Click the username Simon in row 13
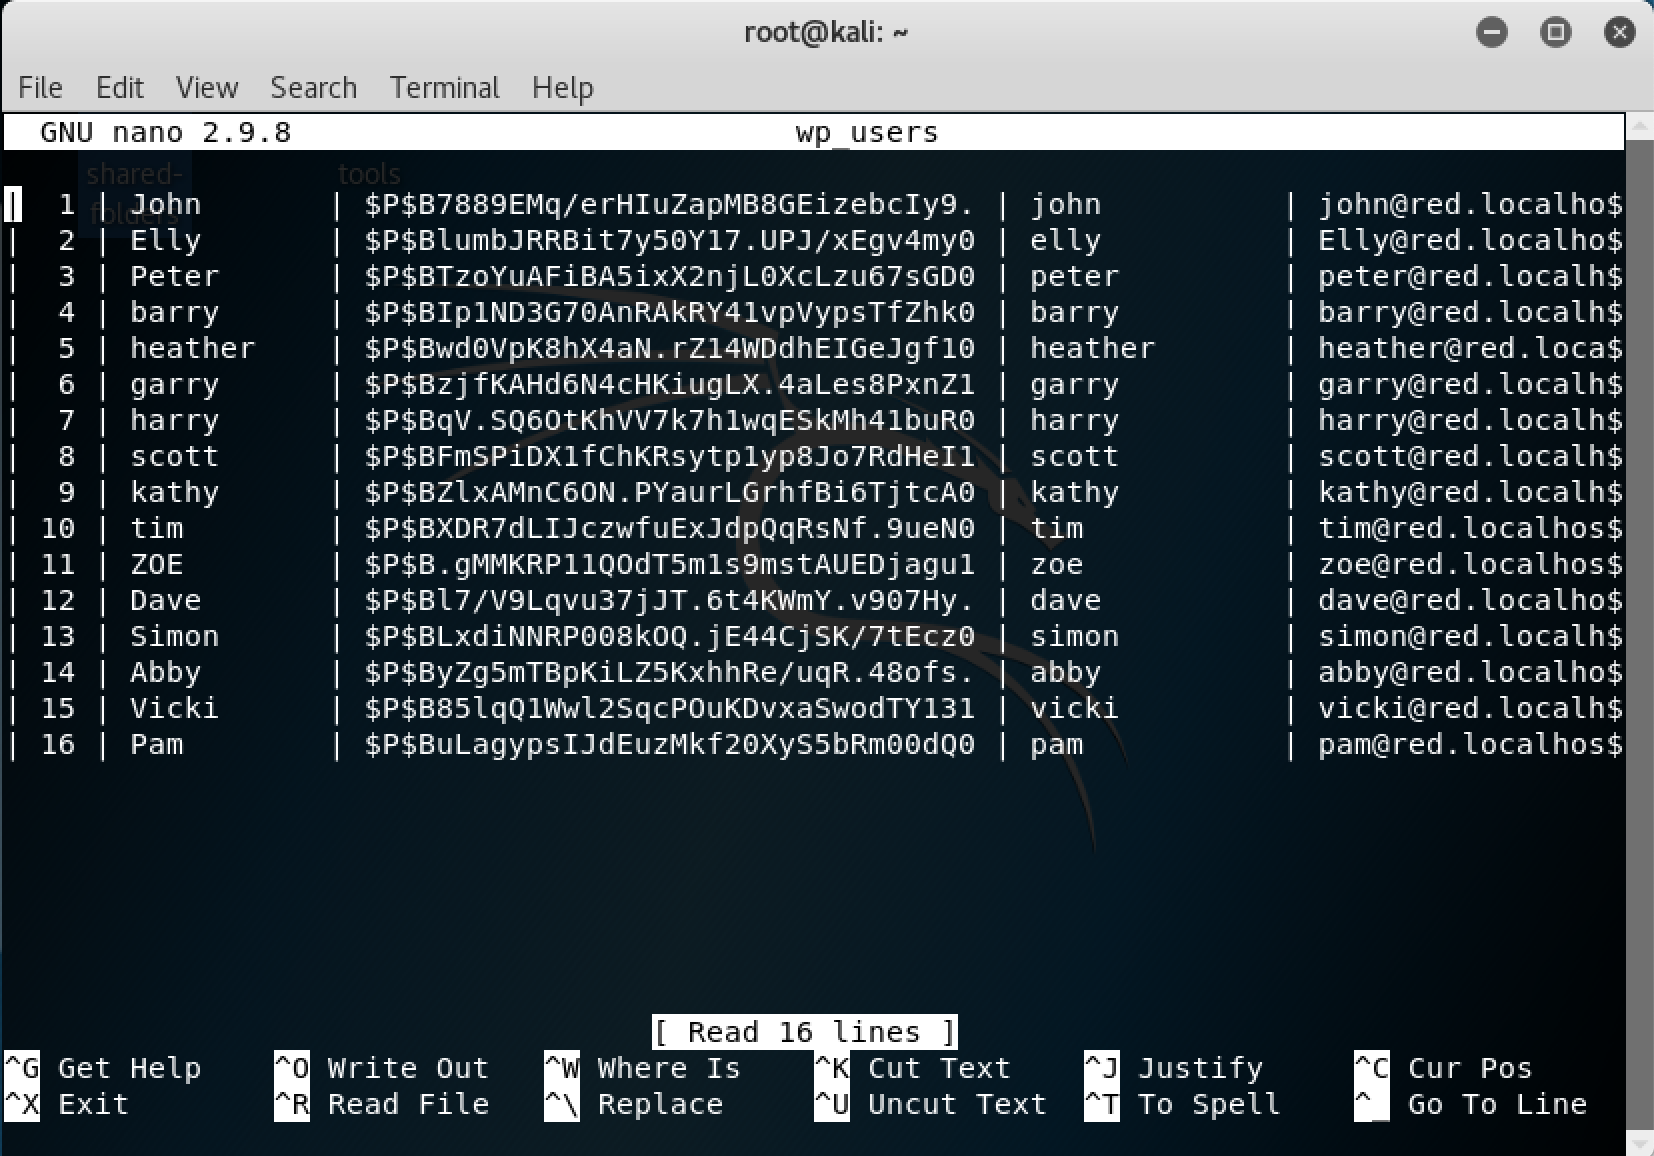The height and width of the screenshot is (1156, 1654). point(175,637)
